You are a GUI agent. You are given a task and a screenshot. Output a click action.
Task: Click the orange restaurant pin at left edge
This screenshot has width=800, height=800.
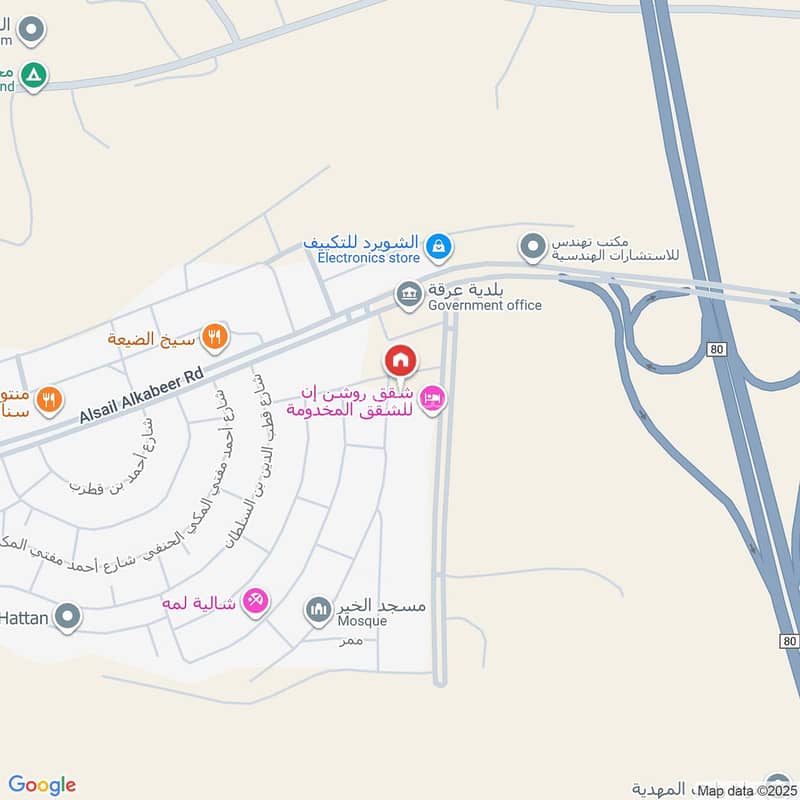(49, 402)
